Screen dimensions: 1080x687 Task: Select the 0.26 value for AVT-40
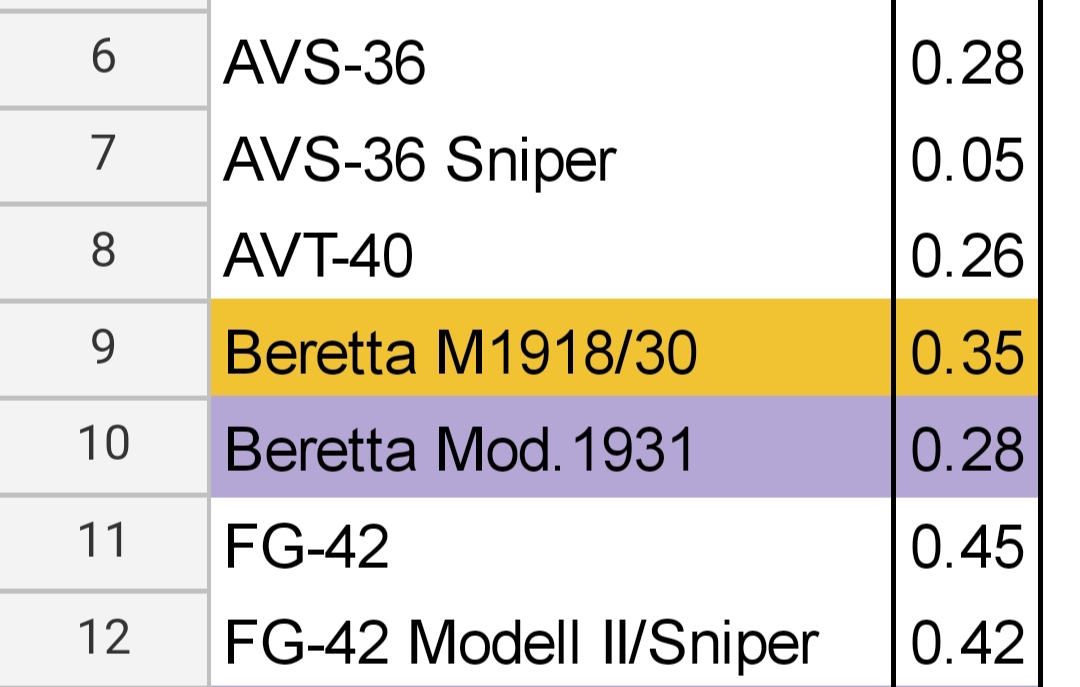click(966, 255)
